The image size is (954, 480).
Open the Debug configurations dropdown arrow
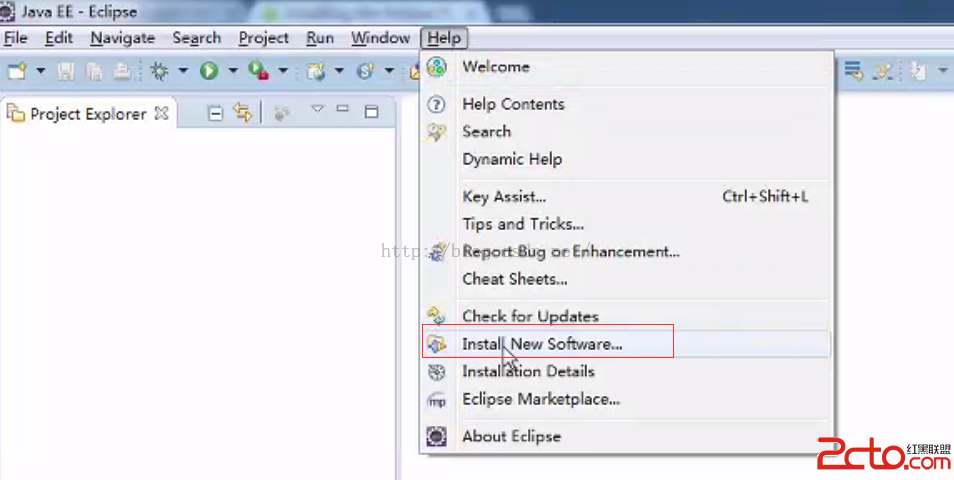[183, 71]
